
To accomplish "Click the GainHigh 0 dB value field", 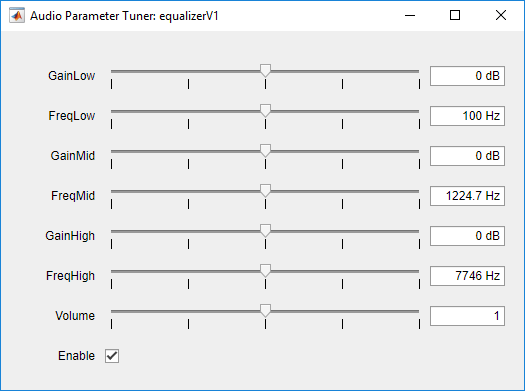I will coord(467,236).
